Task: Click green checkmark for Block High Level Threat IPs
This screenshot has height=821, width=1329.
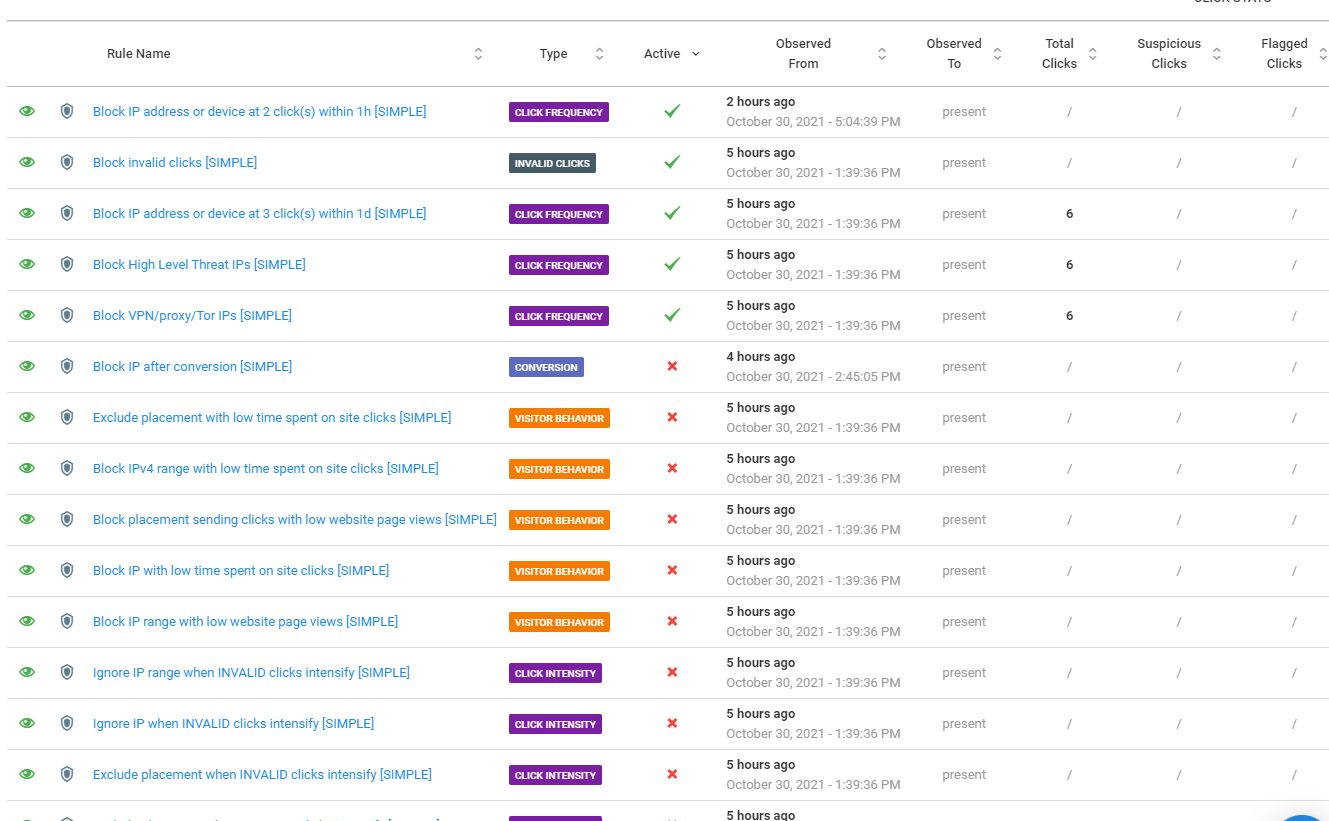Action: tap(672, 264)
